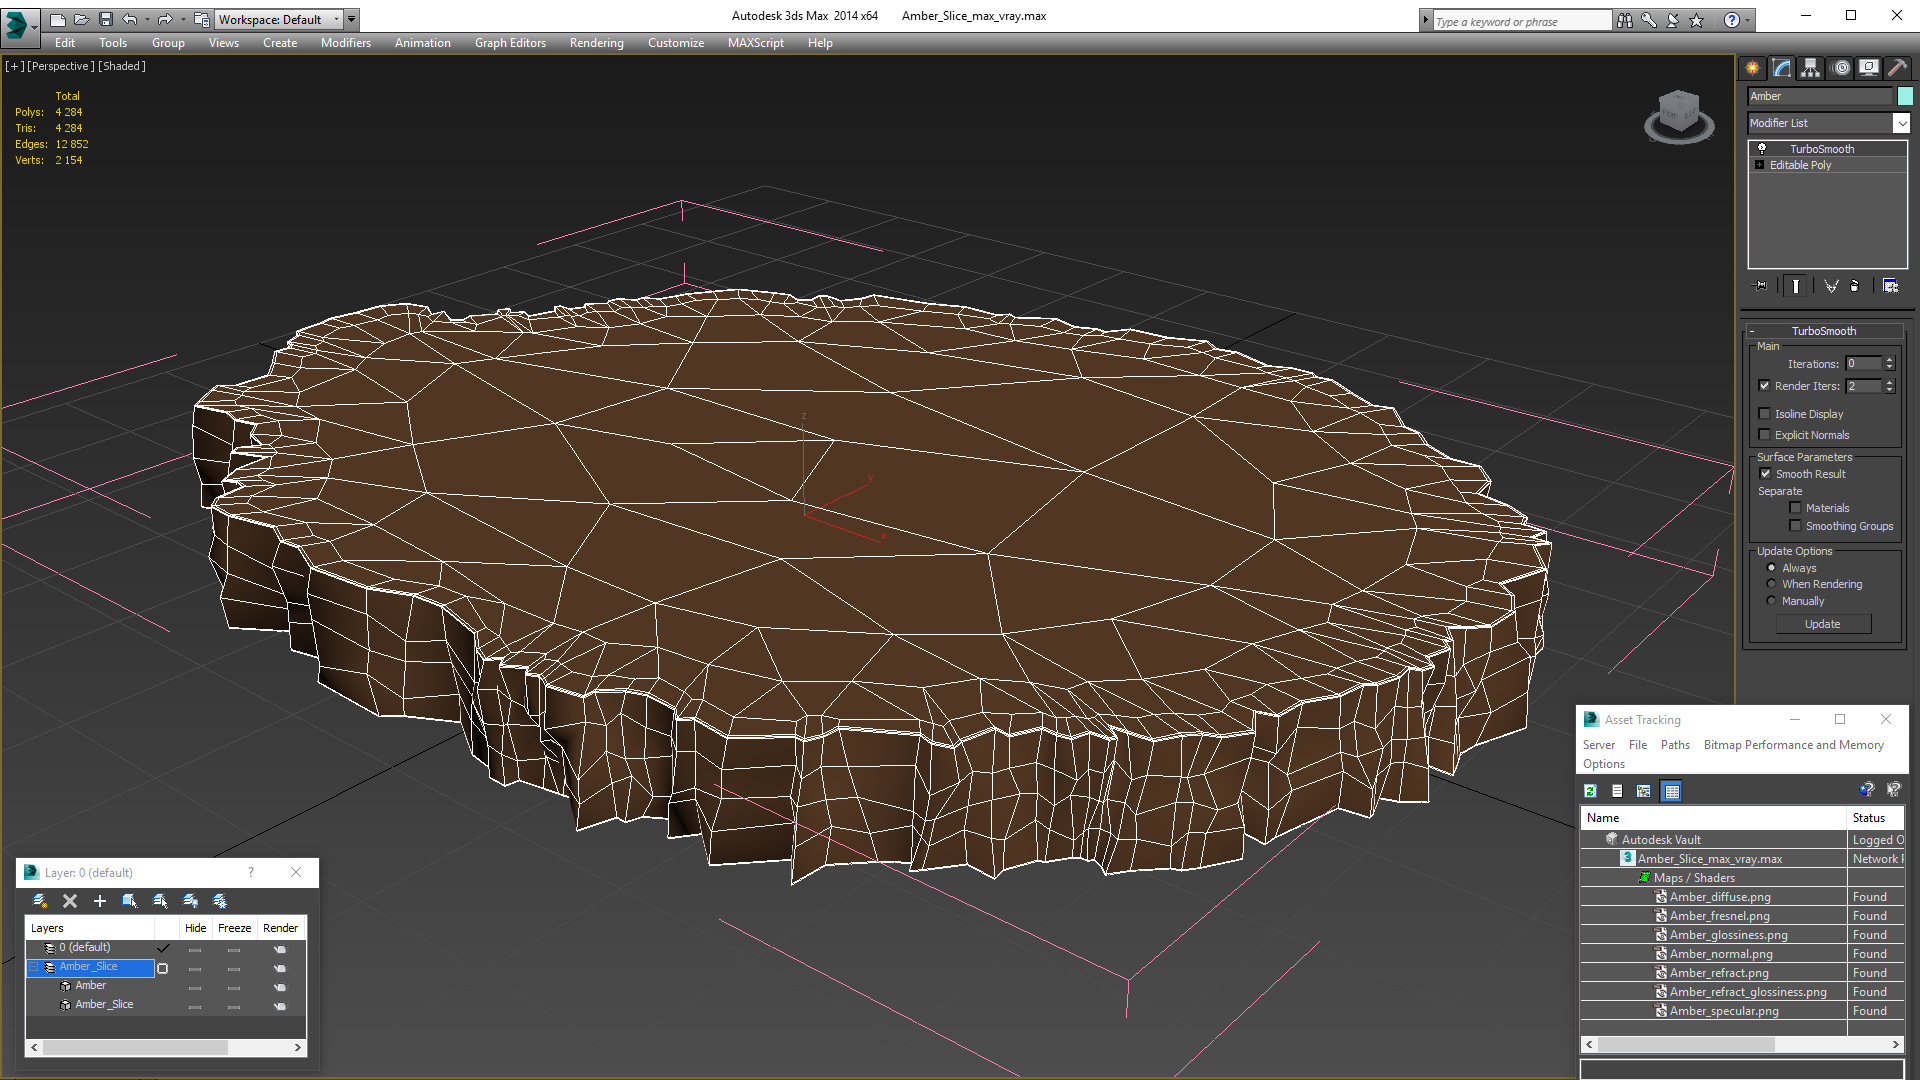Enable Isoline Display checkbox

coord(1765,413)
